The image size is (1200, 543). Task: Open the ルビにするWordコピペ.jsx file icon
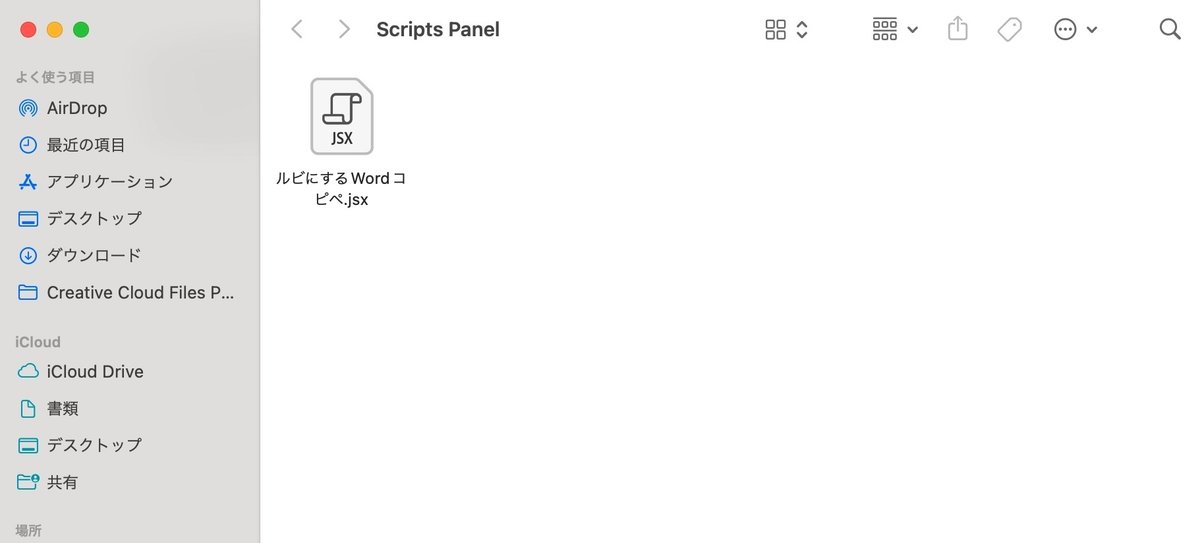pos(342,117)
